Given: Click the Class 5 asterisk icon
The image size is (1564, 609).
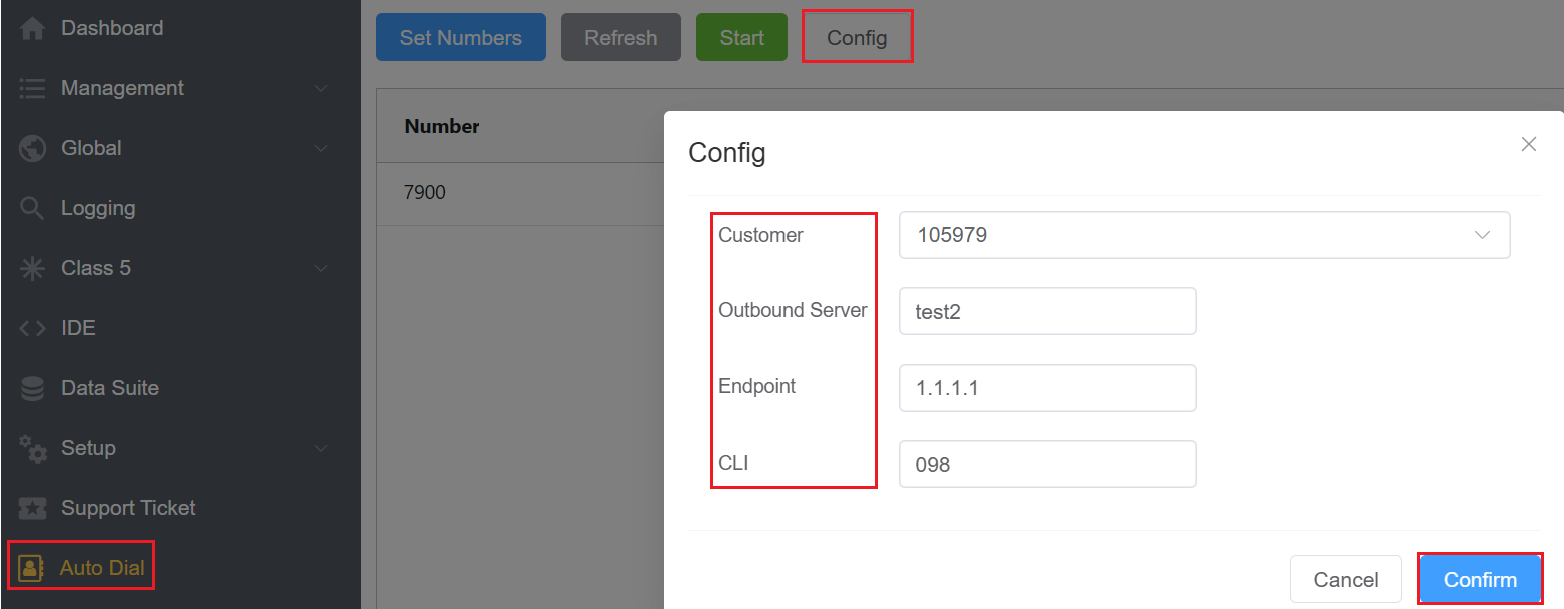Looking at the screenshot, I should tap(32, 269).
